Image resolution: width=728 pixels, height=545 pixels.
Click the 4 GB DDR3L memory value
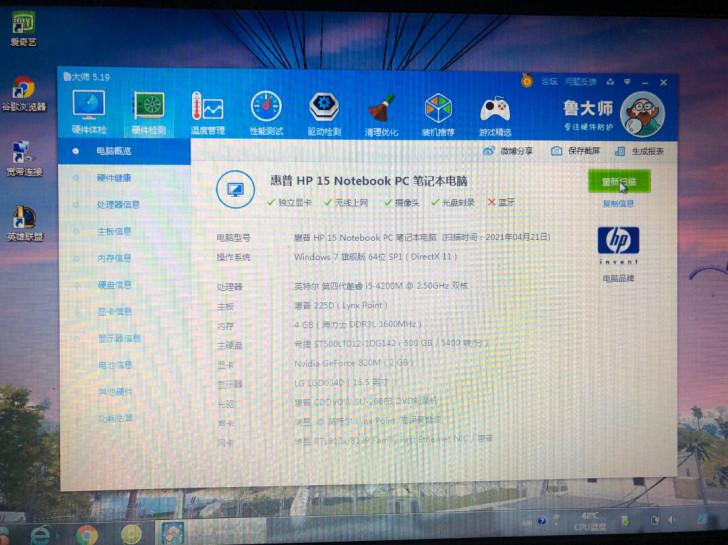click(357, 324)
